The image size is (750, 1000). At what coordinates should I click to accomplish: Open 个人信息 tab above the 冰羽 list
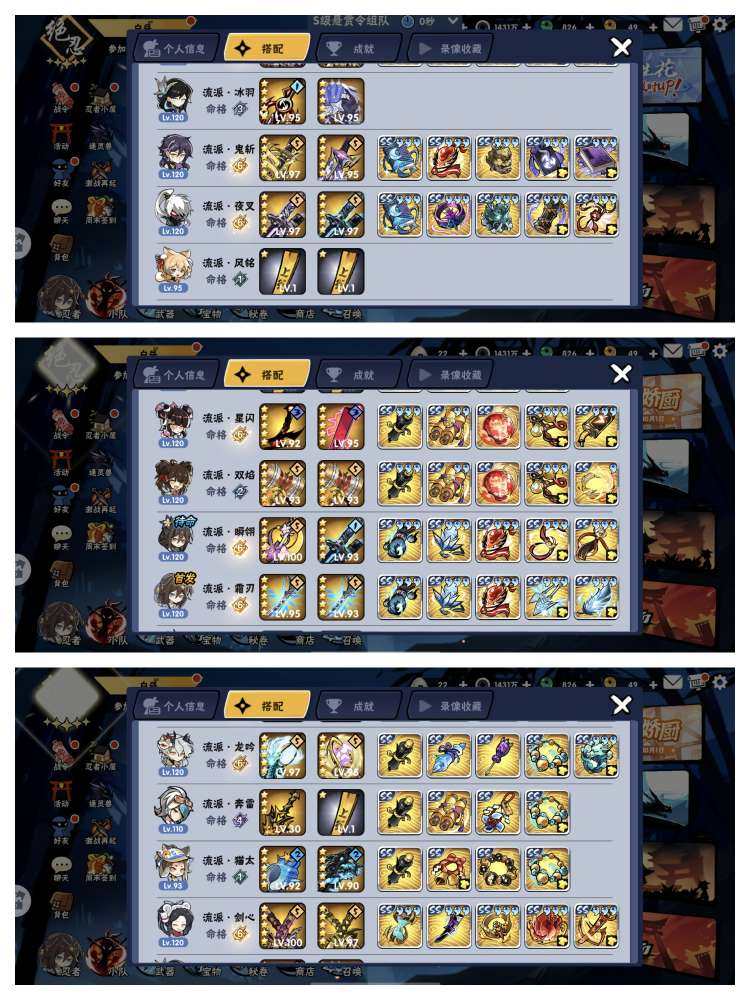click(x=177, y=48)
